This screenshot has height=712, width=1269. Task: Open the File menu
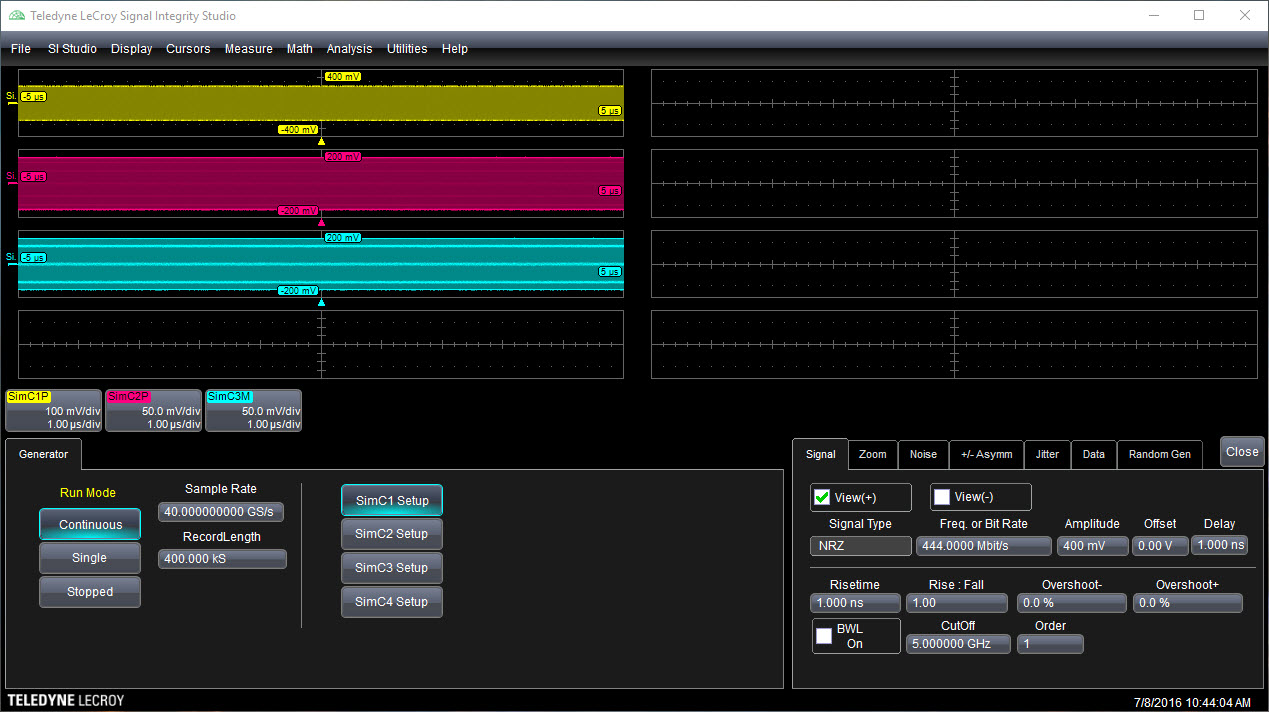click(21, 49)
